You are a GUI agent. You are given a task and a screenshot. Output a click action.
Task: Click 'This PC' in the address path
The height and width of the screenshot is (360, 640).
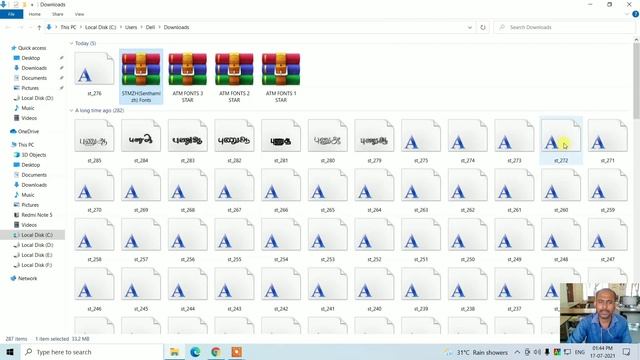pos(68,27)
